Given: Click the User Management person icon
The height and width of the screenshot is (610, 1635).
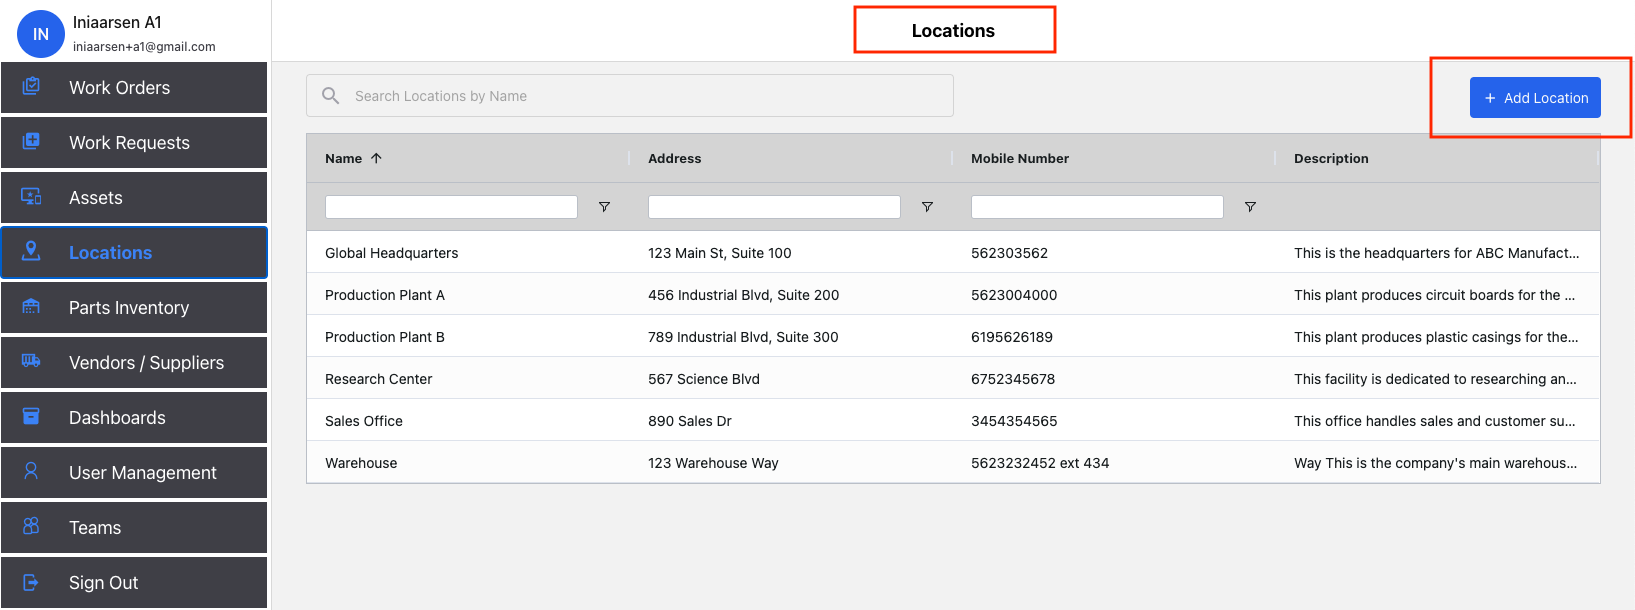Looking at the screenshot, I should point(31,471).
